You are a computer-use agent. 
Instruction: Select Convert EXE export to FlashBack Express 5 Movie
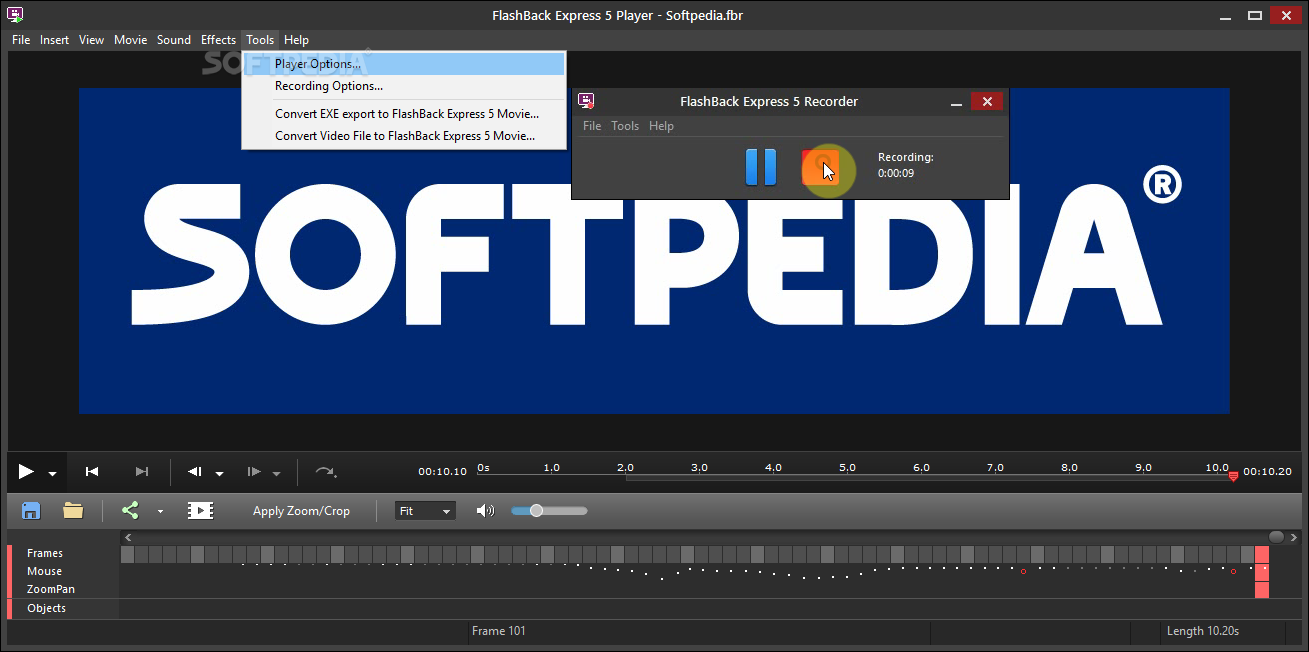[x=404, y=114]
